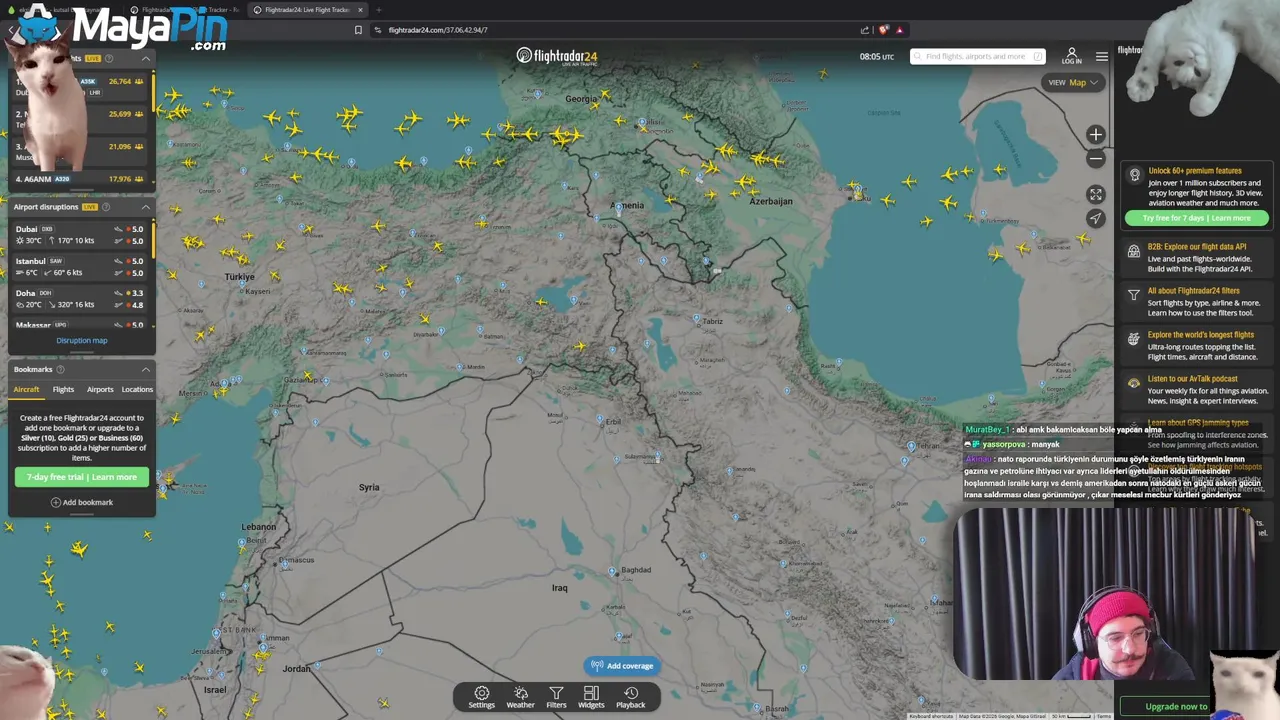Click the 08:05 UTC time display
Screen dimensions: 1280x720
tap(877, 56)
